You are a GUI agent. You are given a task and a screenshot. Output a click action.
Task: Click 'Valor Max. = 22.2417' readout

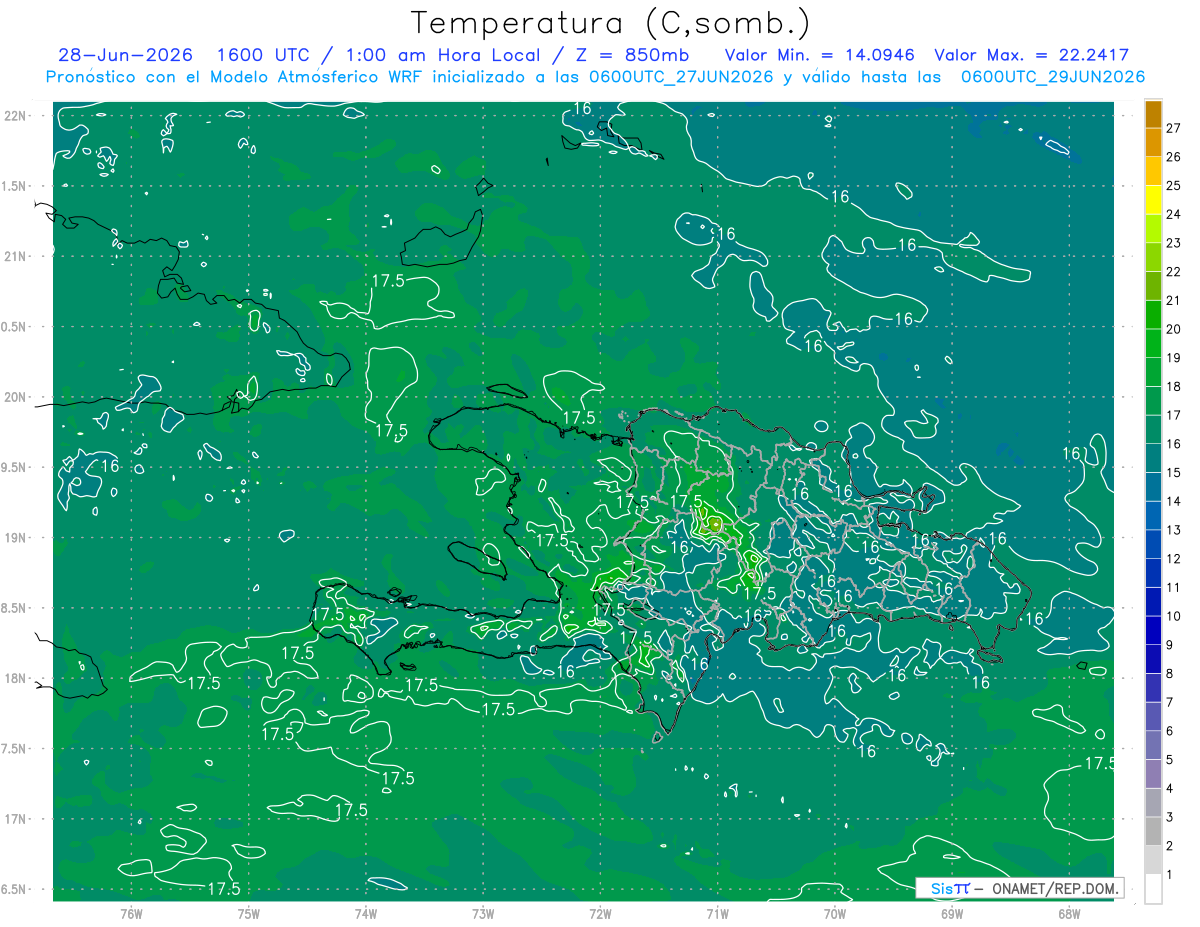1031,56
